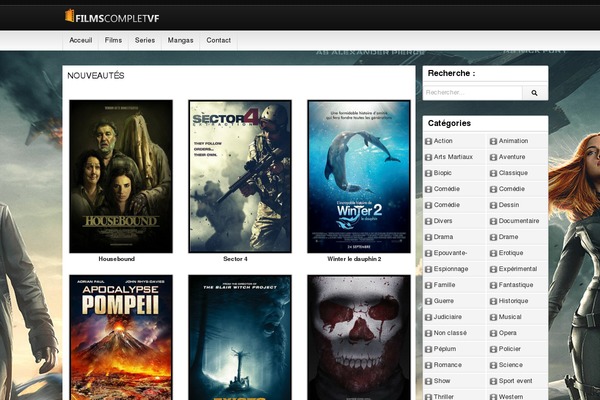Click the icon beside Drame category

pos(494,237)
